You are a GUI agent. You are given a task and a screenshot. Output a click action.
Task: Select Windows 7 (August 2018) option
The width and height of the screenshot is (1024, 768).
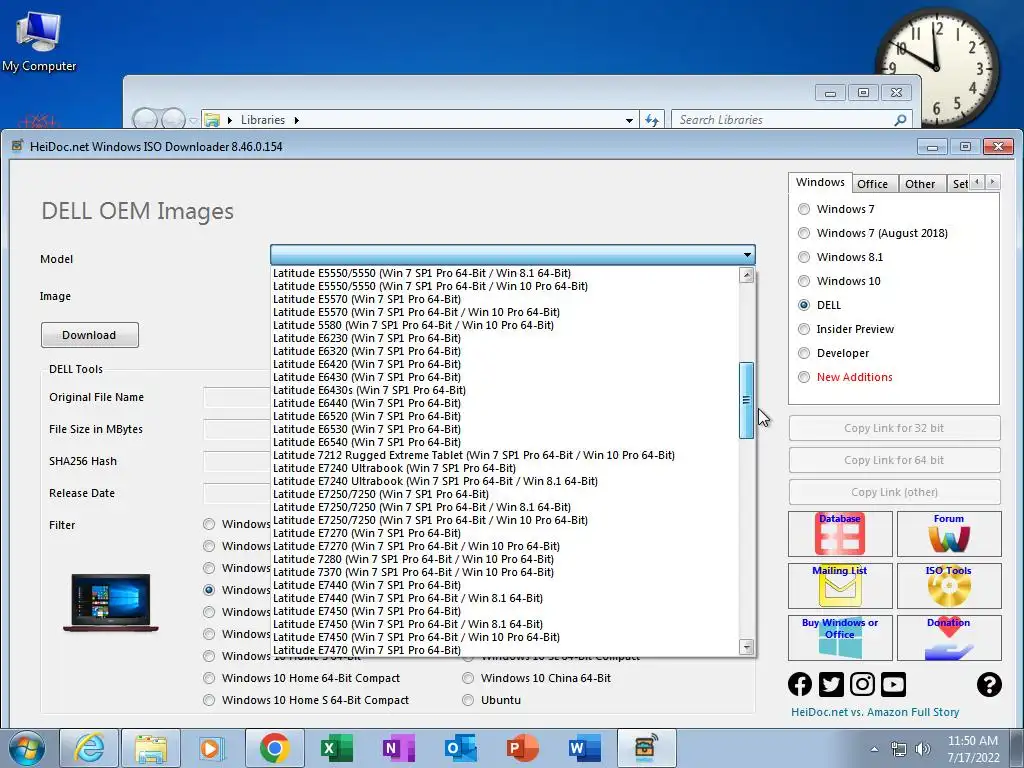pyautogui.click(x=804, y=233)
